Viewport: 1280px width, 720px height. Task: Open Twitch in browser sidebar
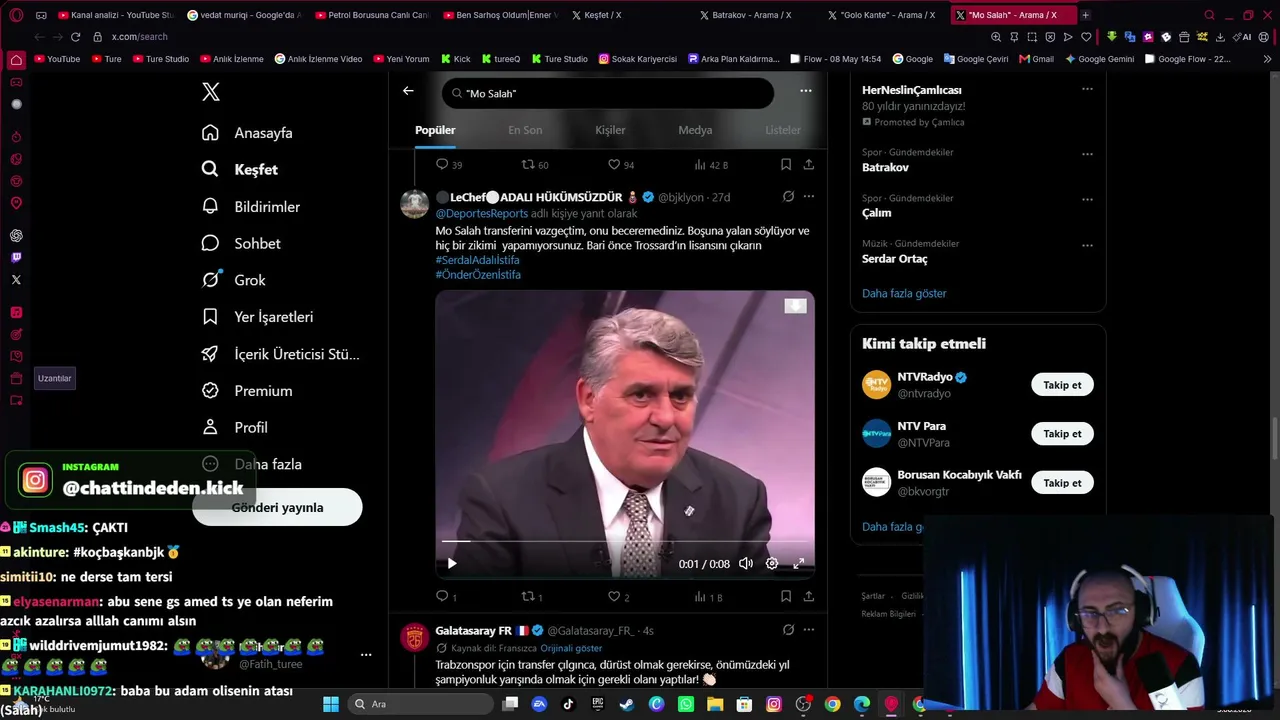coord(16,258)
